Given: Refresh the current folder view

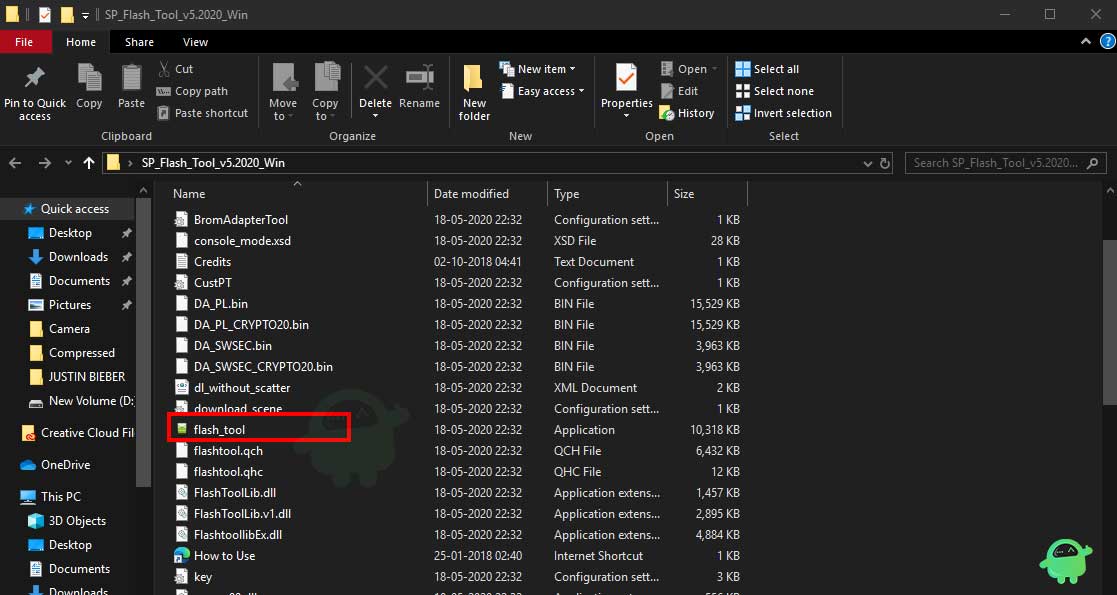Looking at the screenshot, I should point(884,163).
